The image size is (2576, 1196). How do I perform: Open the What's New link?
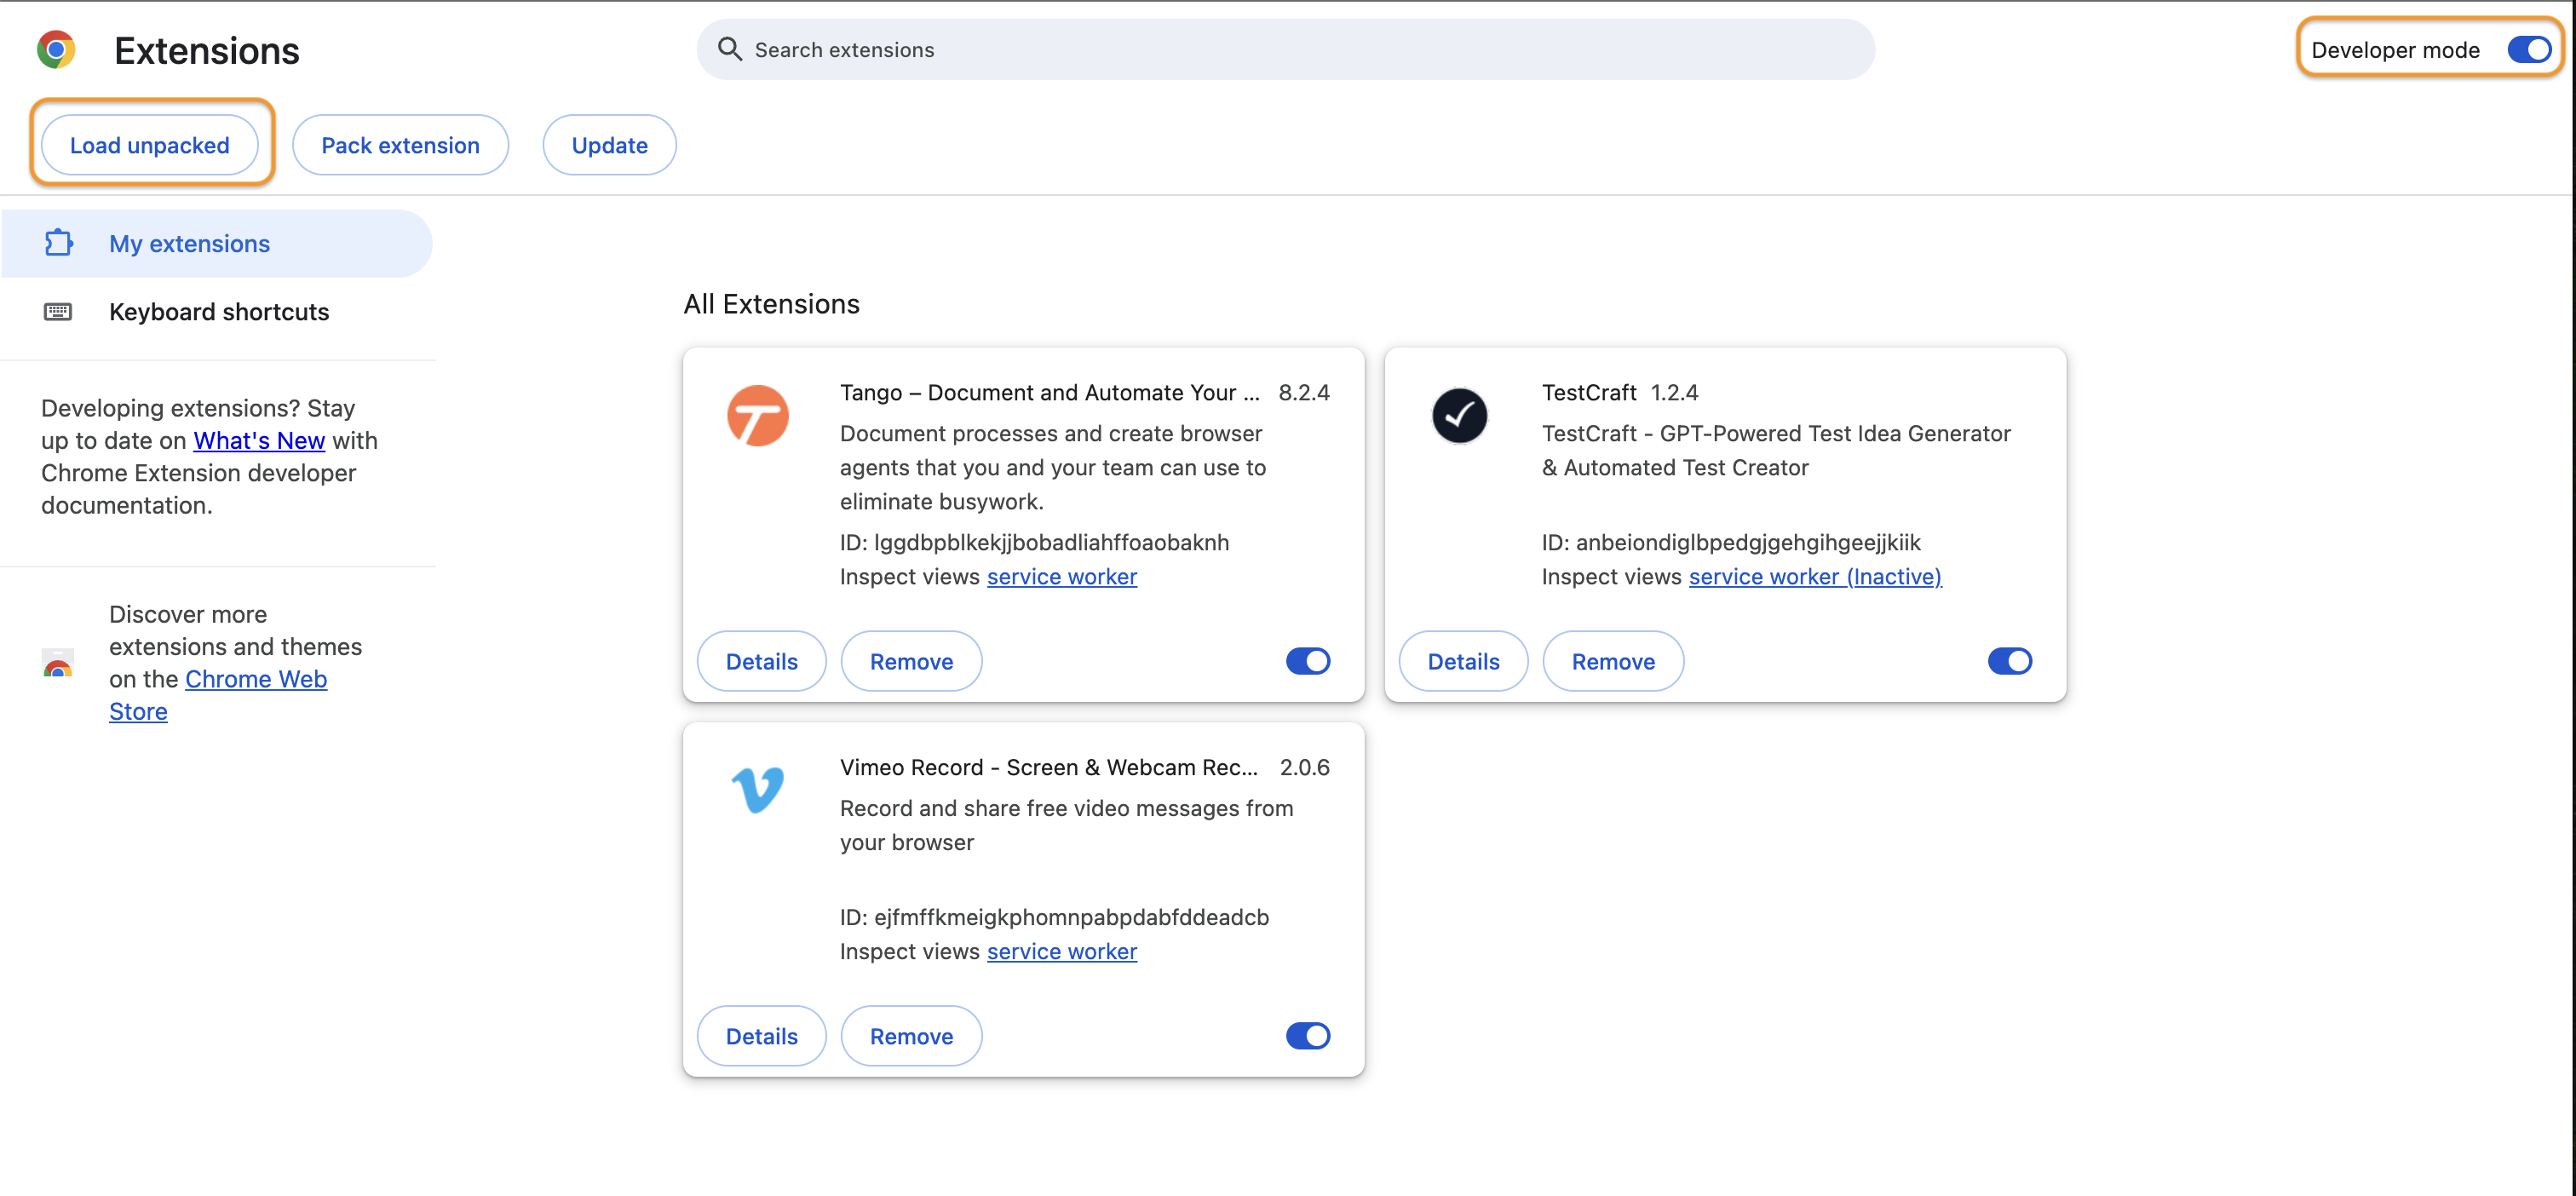click(x=258, y=440)
